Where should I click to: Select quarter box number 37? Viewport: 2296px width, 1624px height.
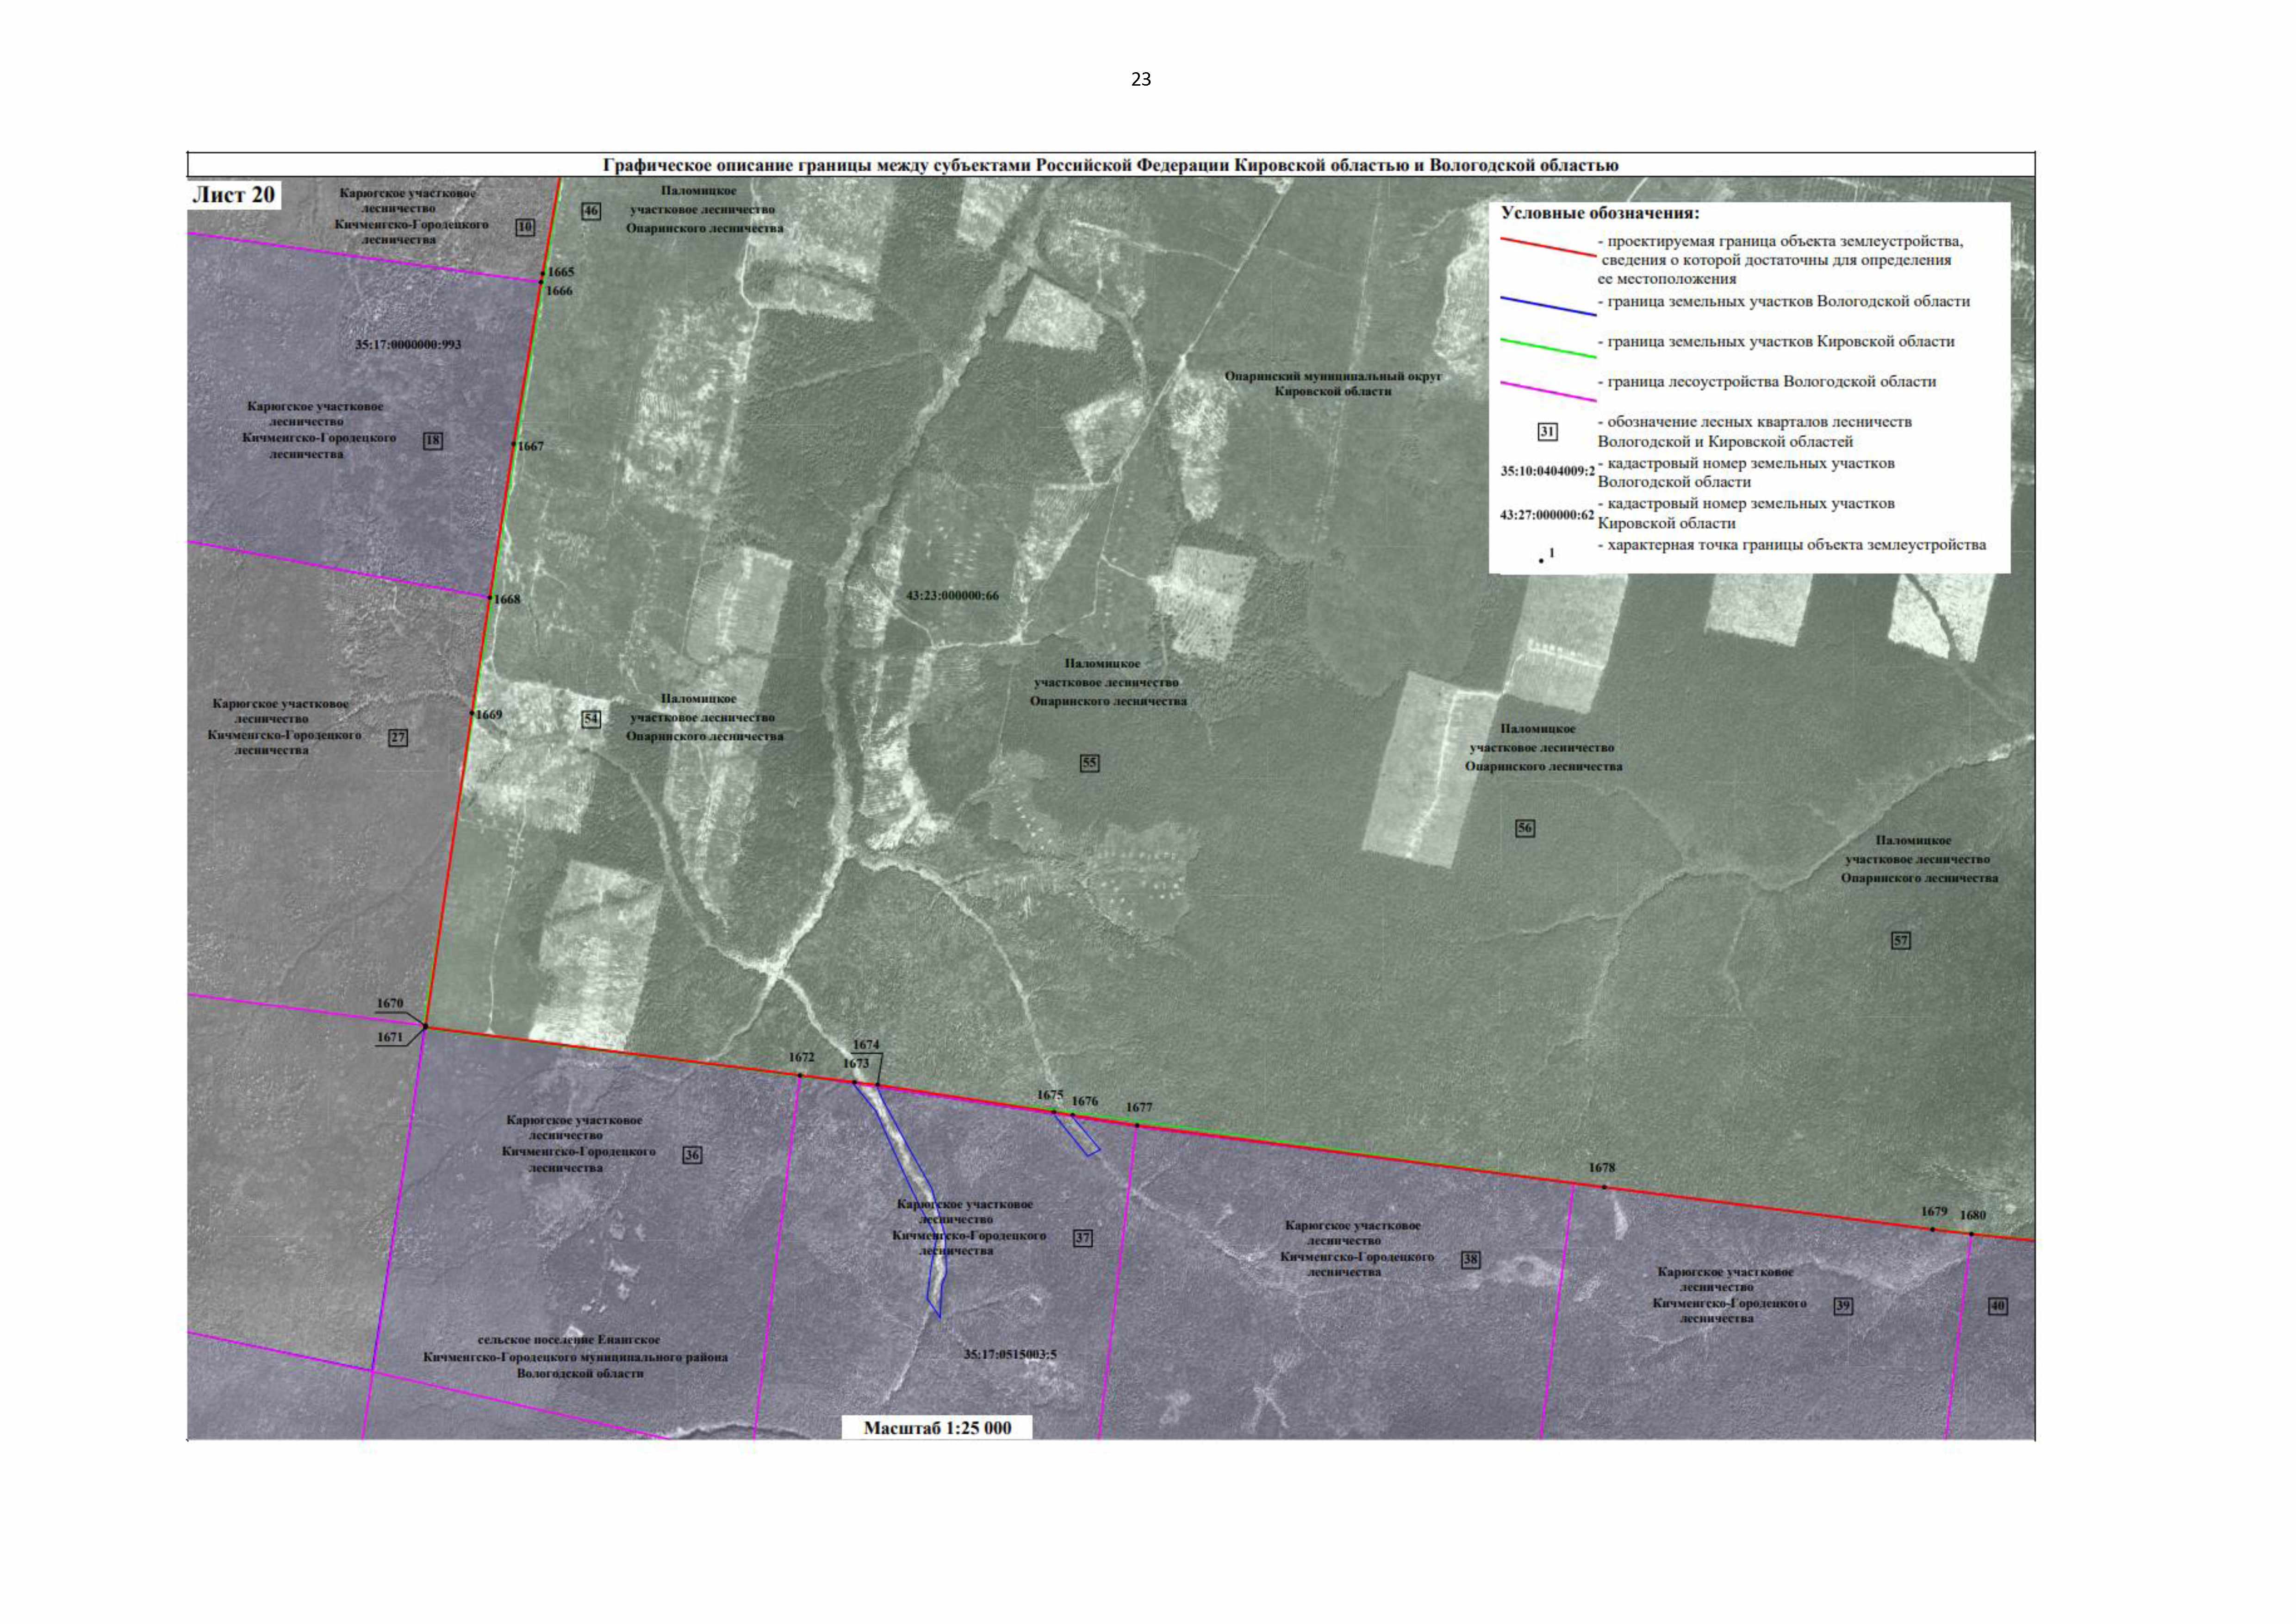point(1083,1237)
